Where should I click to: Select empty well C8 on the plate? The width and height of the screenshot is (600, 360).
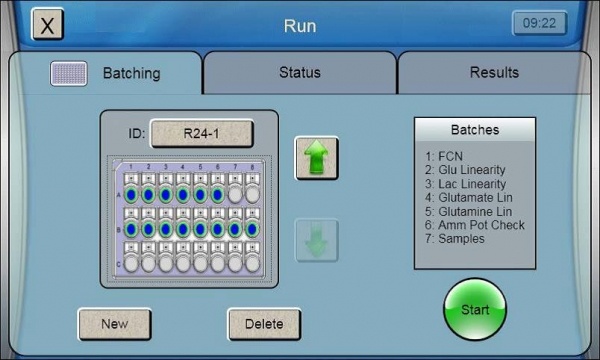252,264
